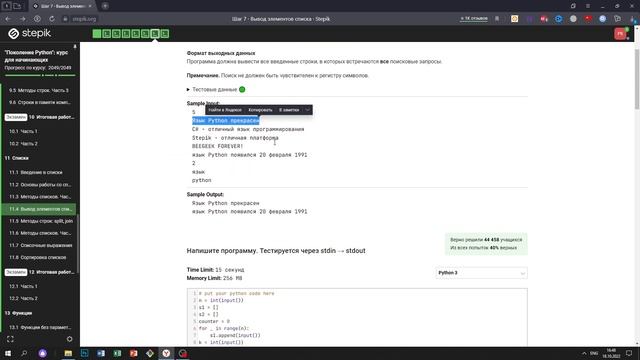Open the selection popup dropdown arrow

click(307, 110)
